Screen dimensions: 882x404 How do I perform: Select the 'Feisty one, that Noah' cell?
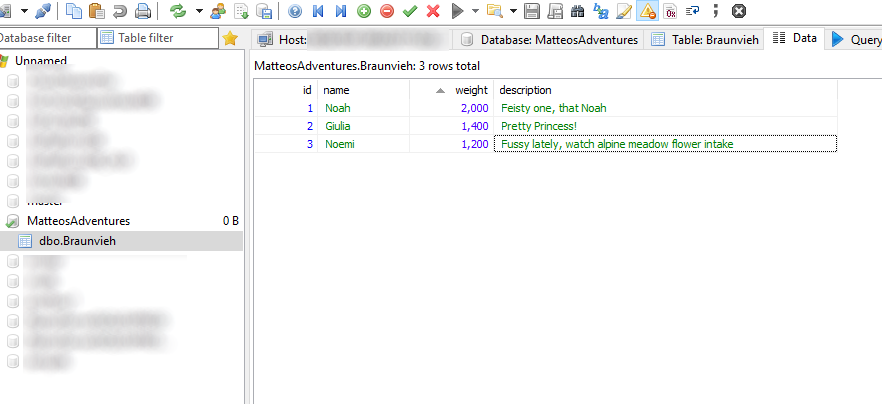665,108
